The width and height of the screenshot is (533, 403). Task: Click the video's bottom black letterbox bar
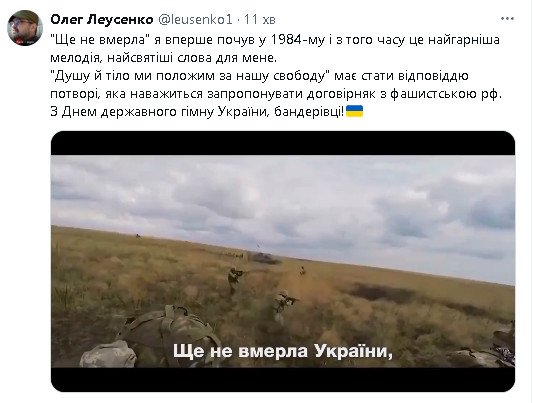[283, 380]
